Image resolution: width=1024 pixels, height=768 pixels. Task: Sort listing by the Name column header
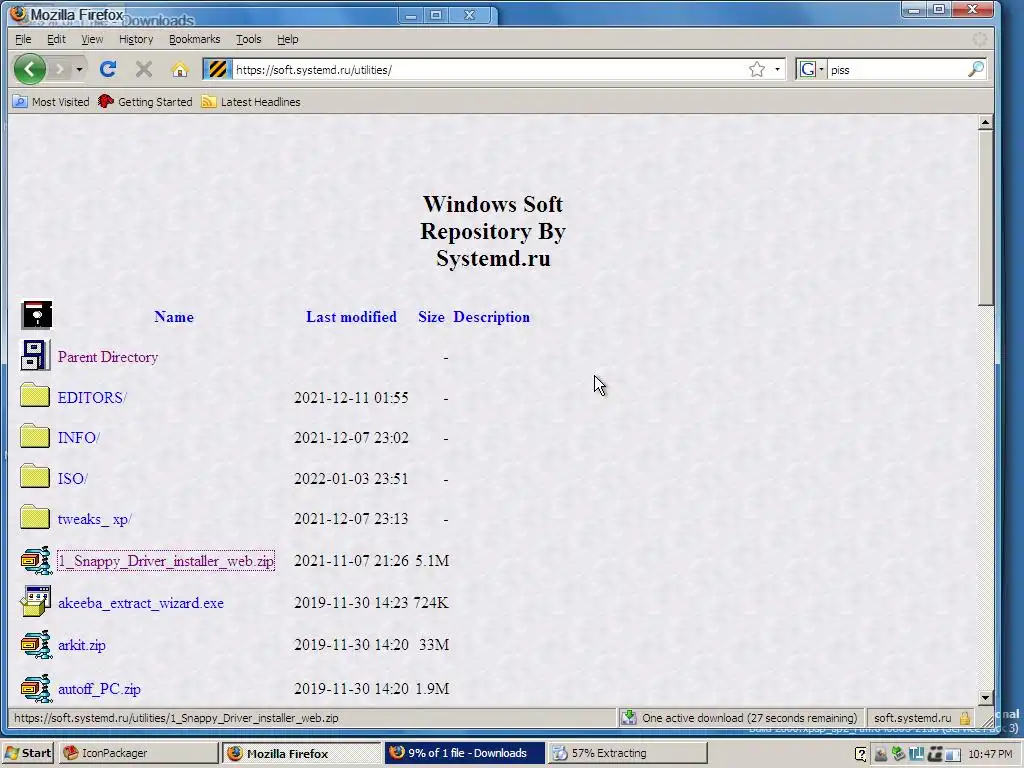[x=174, y=317]
